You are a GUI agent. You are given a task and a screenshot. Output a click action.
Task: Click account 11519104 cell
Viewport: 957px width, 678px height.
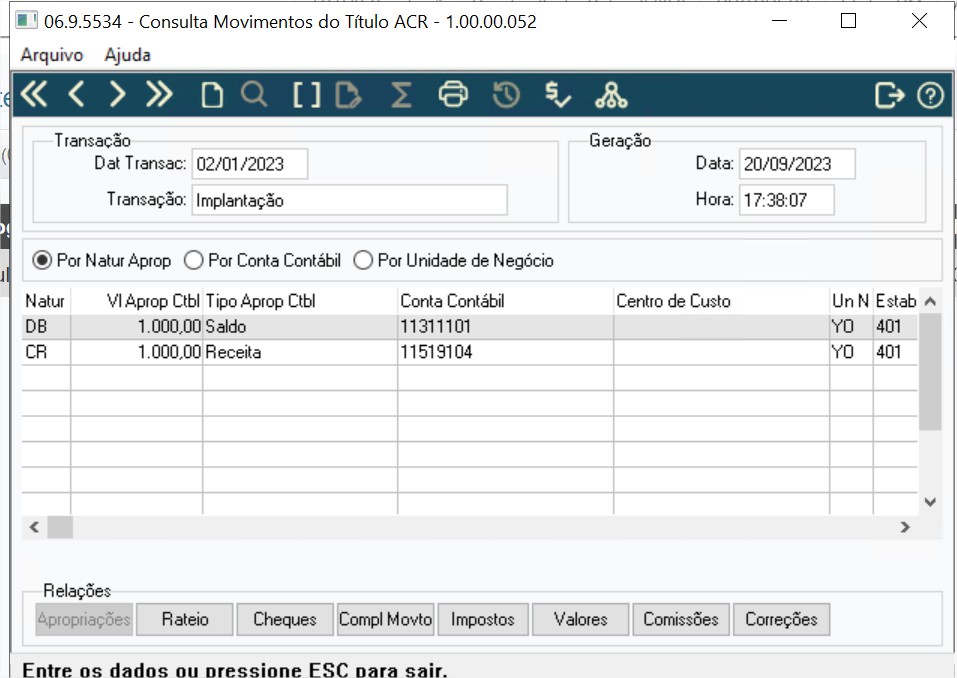coord(505,352)
